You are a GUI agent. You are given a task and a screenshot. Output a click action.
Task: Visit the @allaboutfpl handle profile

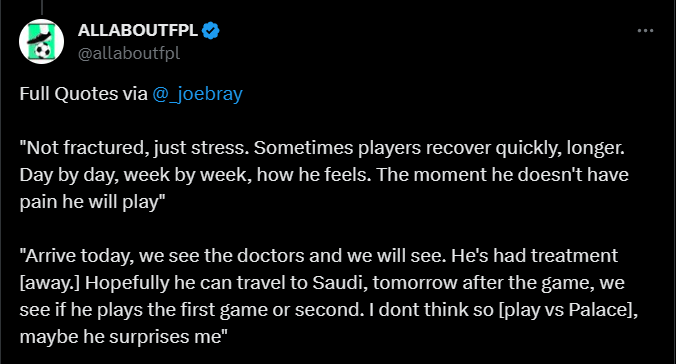pos(128,53)
